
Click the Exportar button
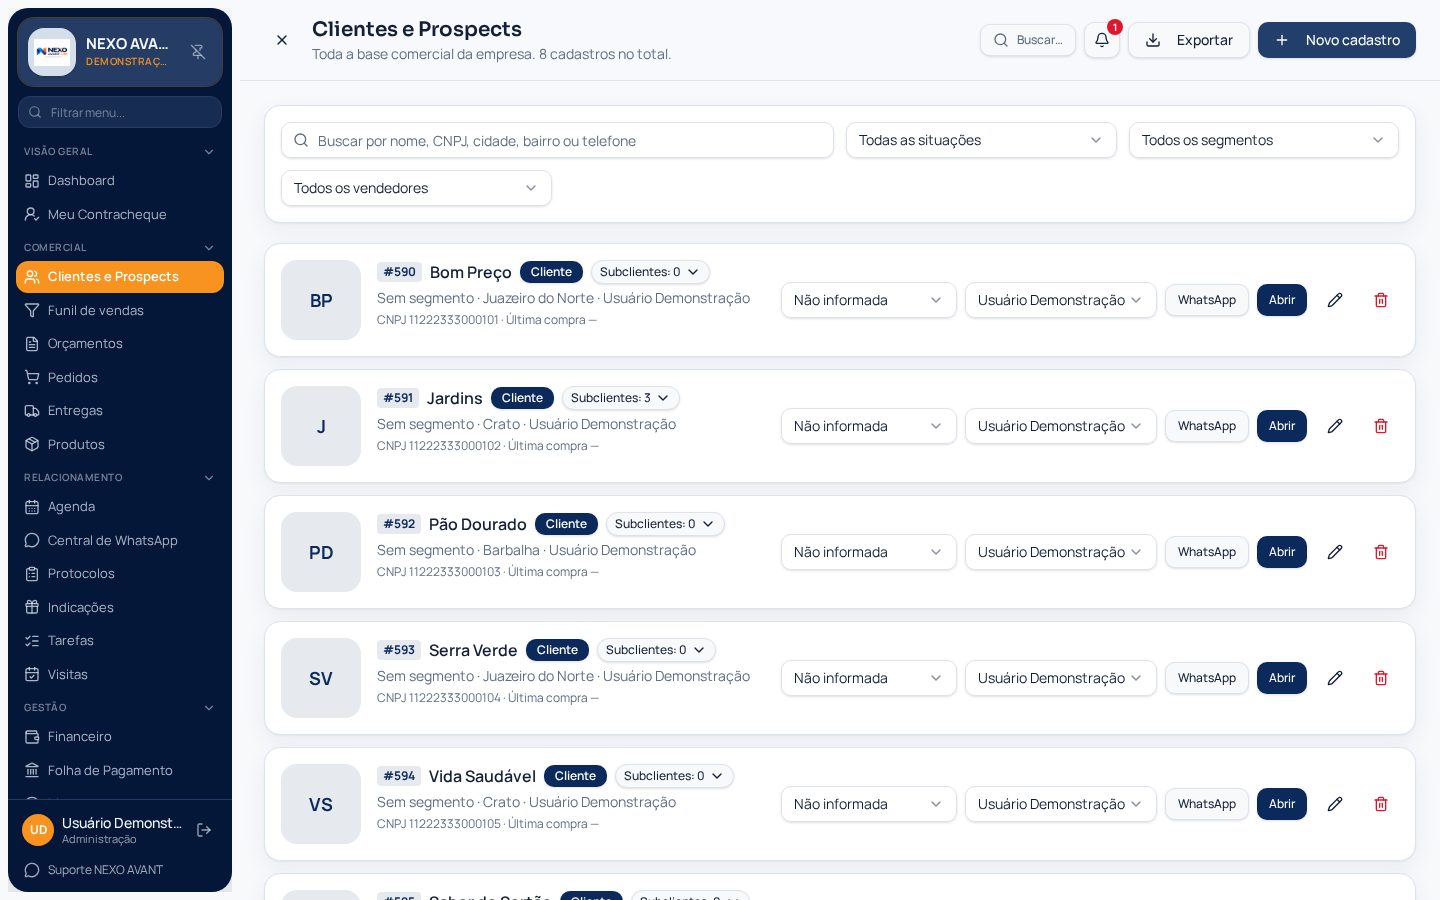[x=1189, y=40]
